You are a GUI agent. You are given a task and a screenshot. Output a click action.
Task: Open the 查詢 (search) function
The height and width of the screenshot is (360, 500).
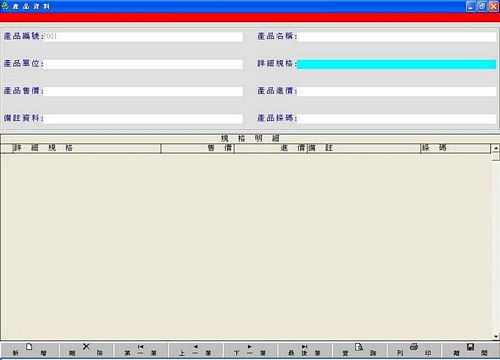coord(359,350)
